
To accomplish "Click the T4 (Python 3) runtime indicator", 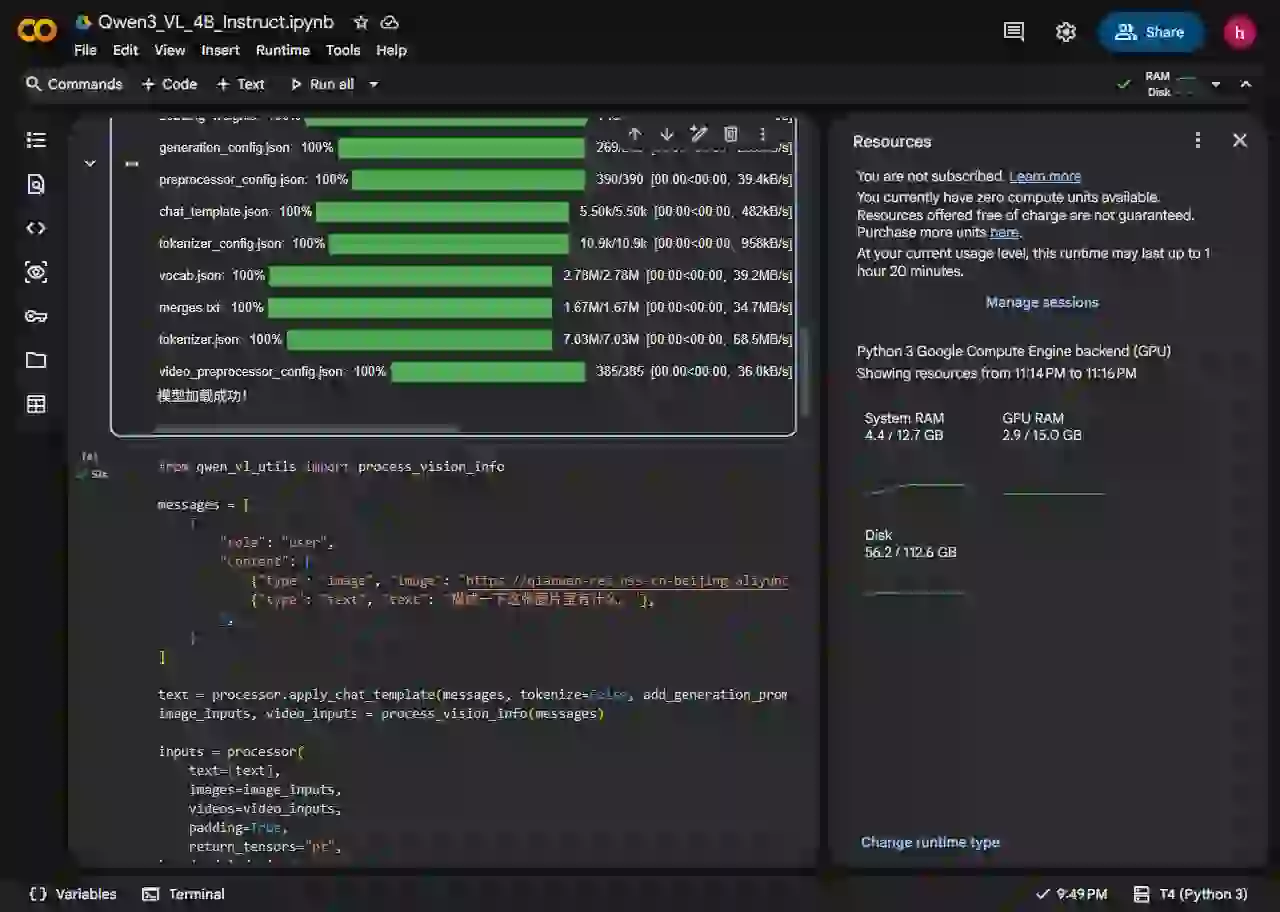I will [x=1190, y=894].
